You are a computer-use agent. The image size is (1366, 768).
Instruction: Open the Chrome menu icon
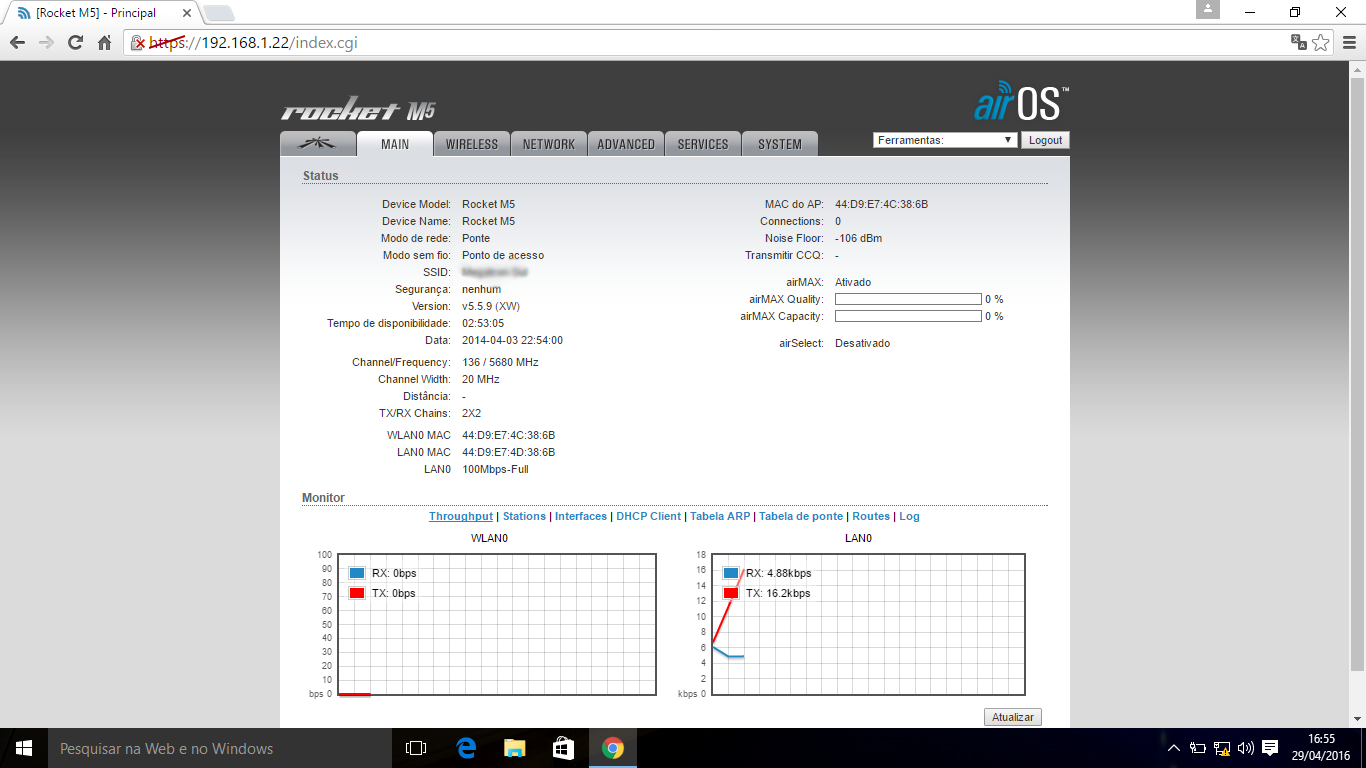pyautogui.click(x=1350, y=43)
